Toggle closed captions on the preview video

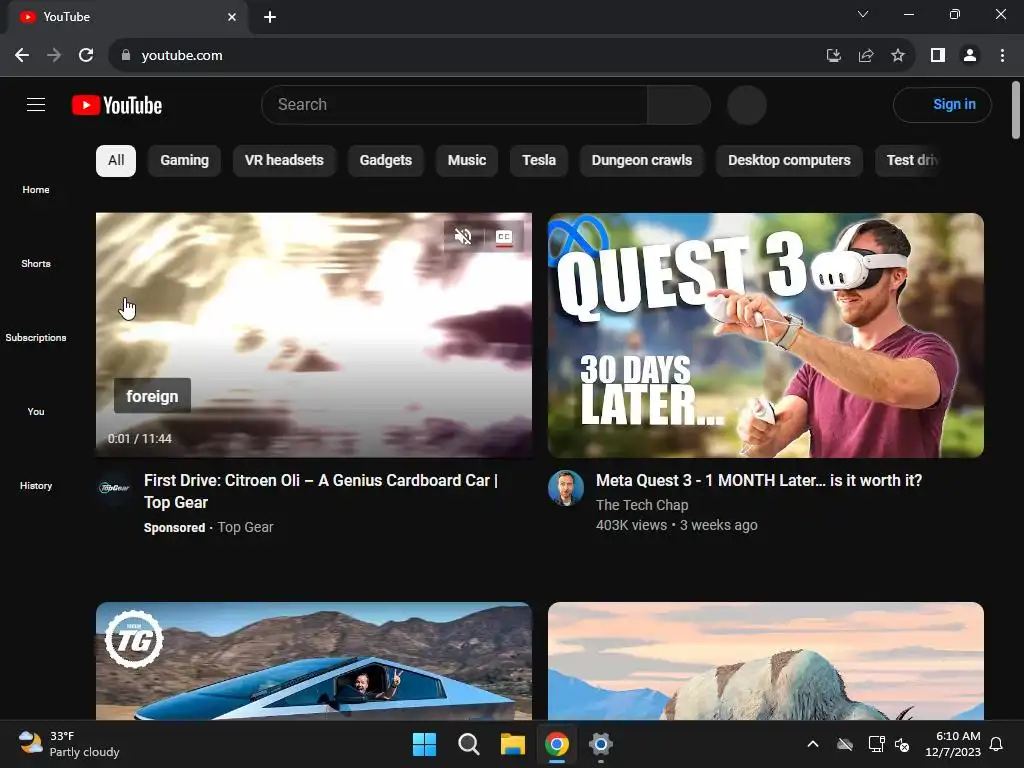click(x=504, y=236)
